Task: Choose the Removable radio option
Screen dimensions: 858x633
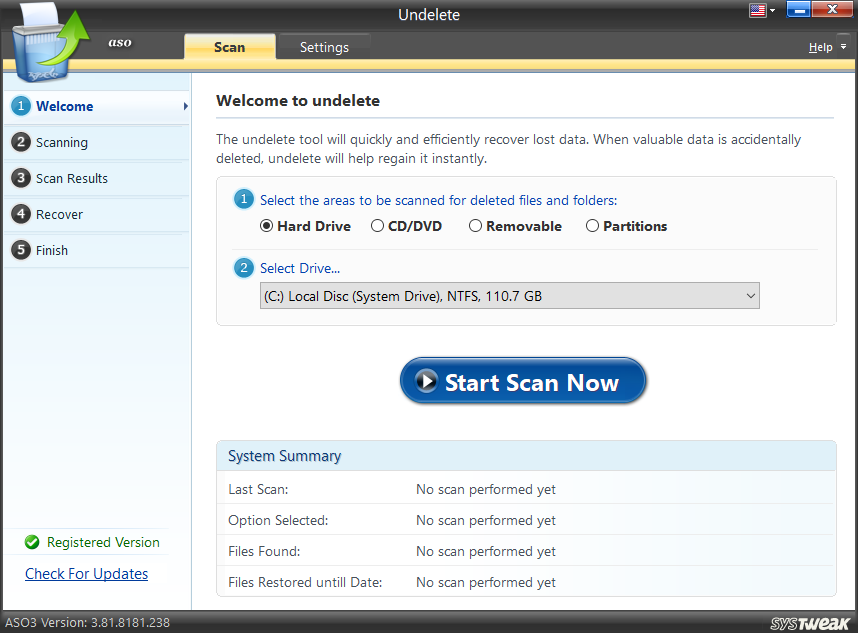Action: click(x=476, y=226)
